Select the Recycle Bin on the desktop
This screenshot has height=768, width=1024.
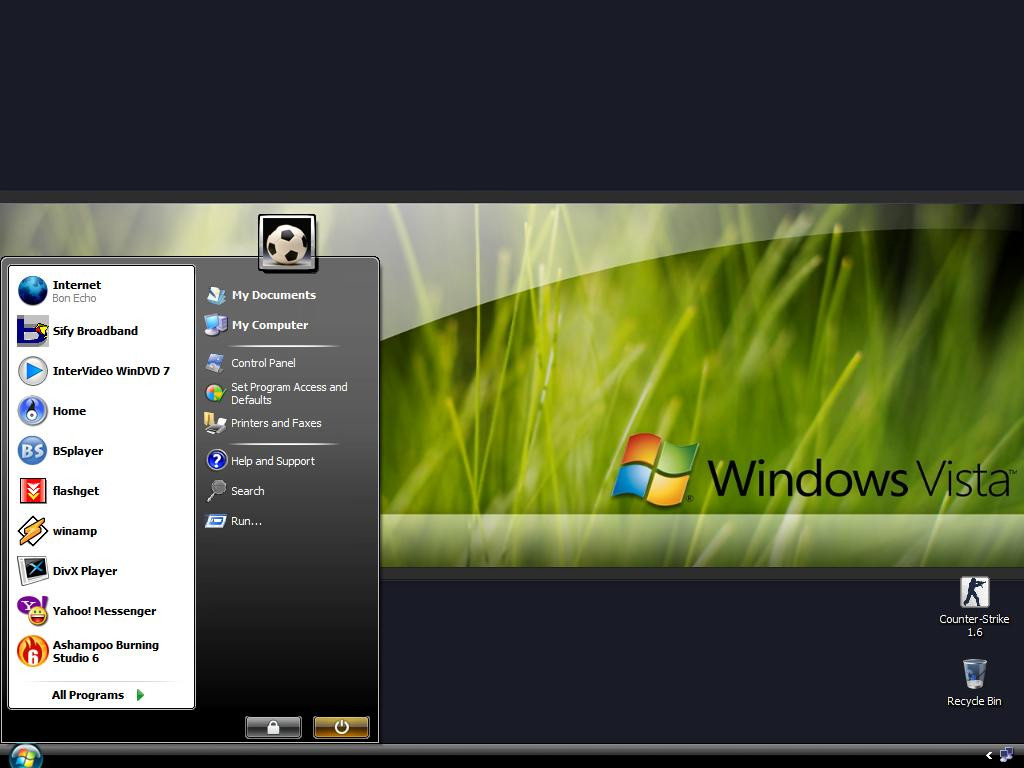pyautogui.click(x=974, y=675)
